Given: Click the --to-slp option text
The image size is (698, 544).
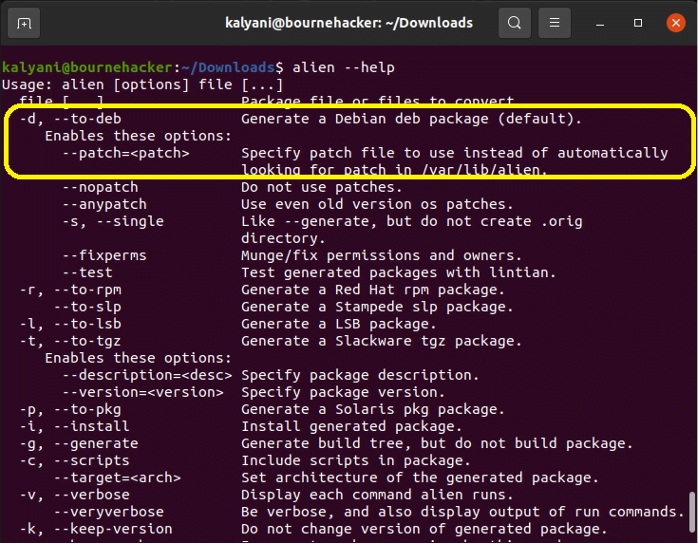Looking at the screenshot, I should point(88,307).
